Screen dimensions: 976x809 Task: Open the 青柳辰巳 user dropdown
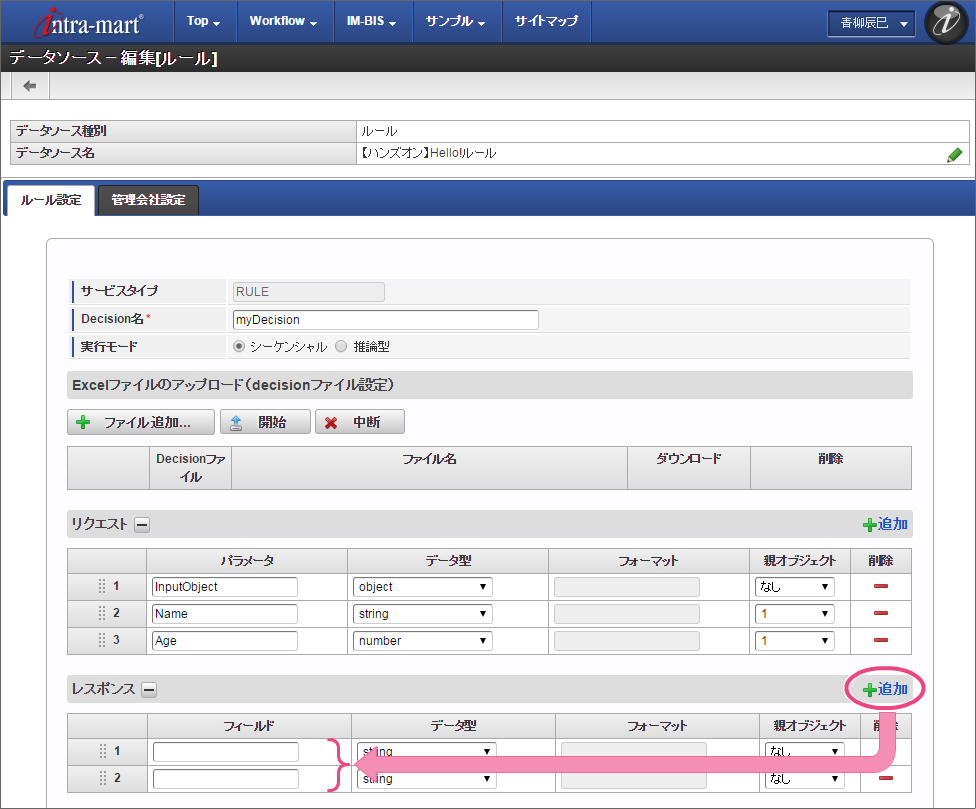870,23
